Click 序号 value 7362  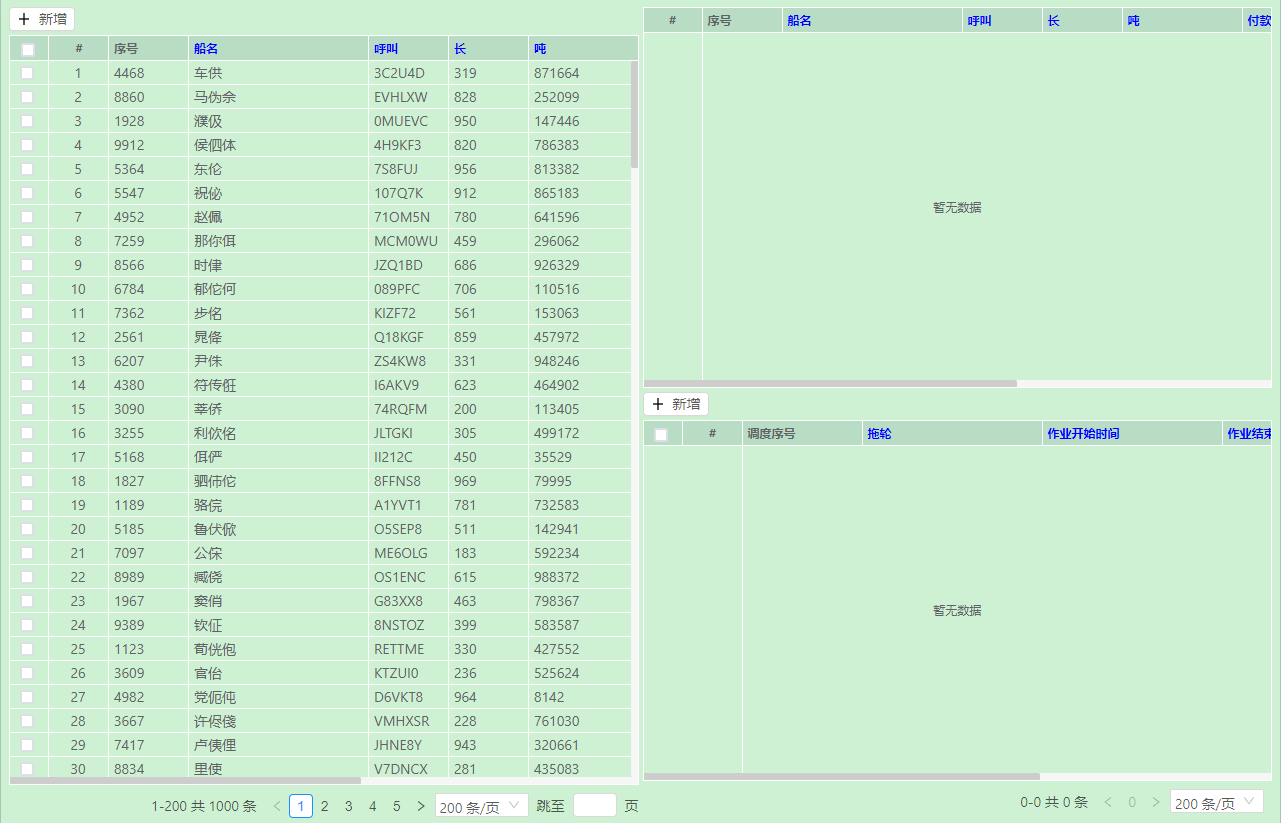(x=129, y=313)
